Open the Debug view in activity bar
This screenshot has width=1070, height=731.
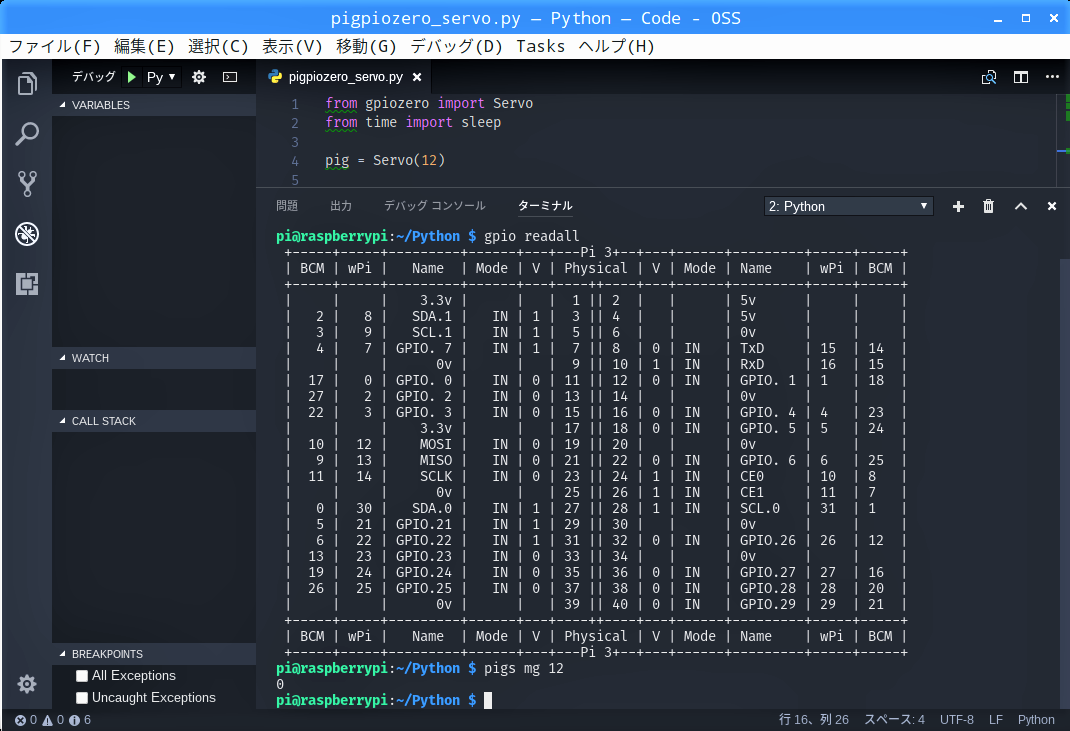pyautogui.click(x=27, y=234)
